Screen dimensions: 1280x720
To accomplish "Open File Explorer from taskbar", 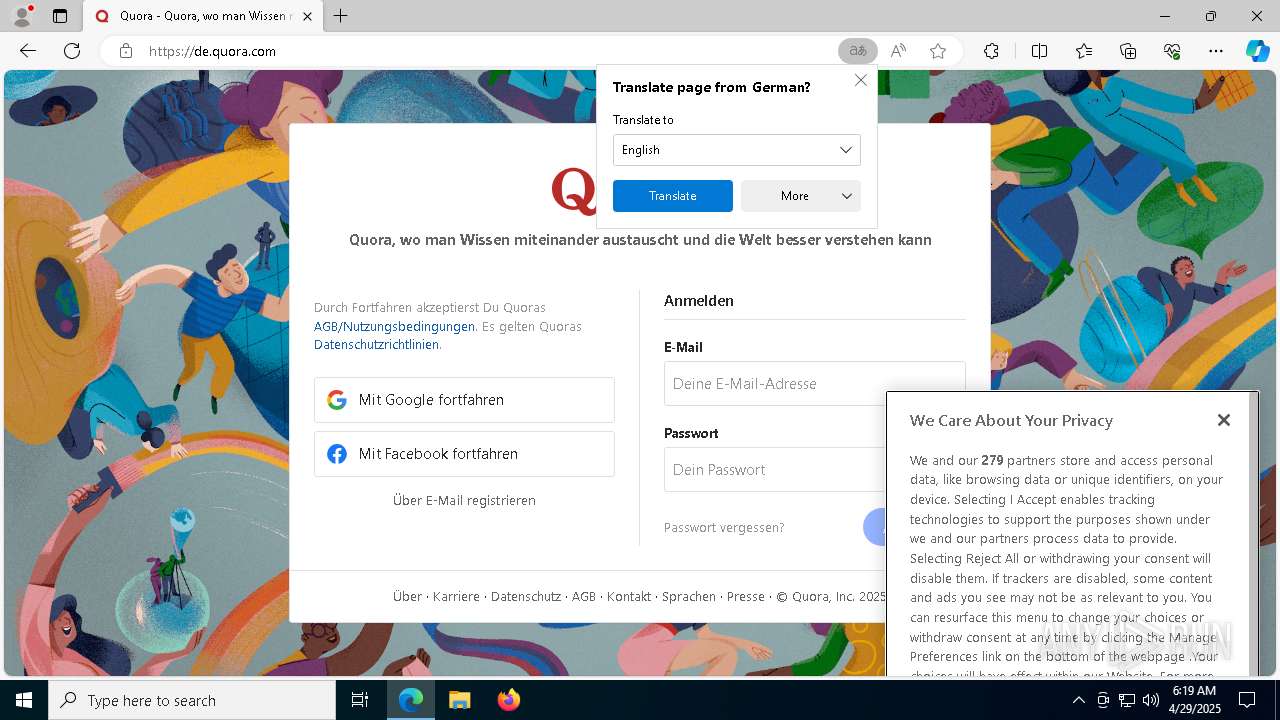I will click(459, 700).
